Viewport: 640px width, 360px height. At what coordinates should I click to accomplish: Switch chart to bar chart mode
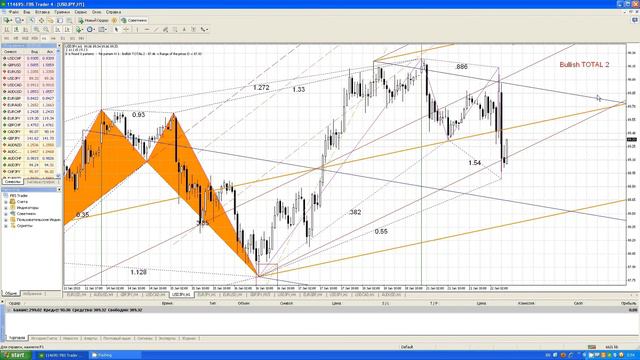pyautogui.click(x=6, y=29)
